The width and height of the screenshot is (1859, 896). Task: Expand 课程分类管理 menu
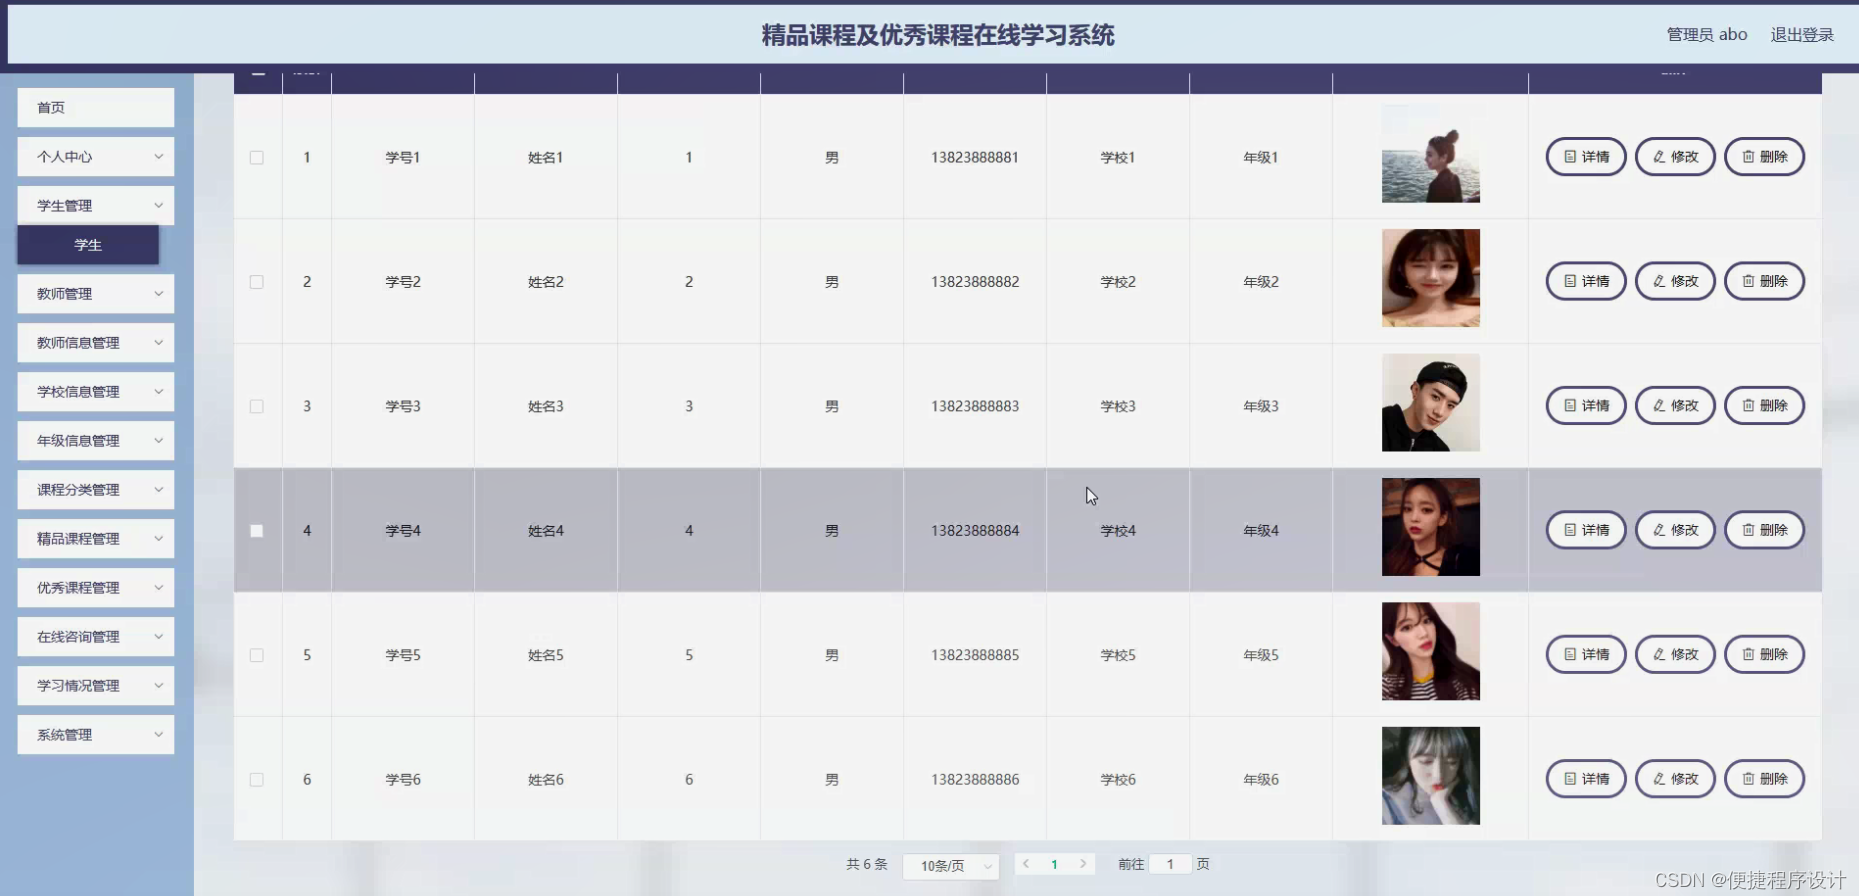coord(96,490)
